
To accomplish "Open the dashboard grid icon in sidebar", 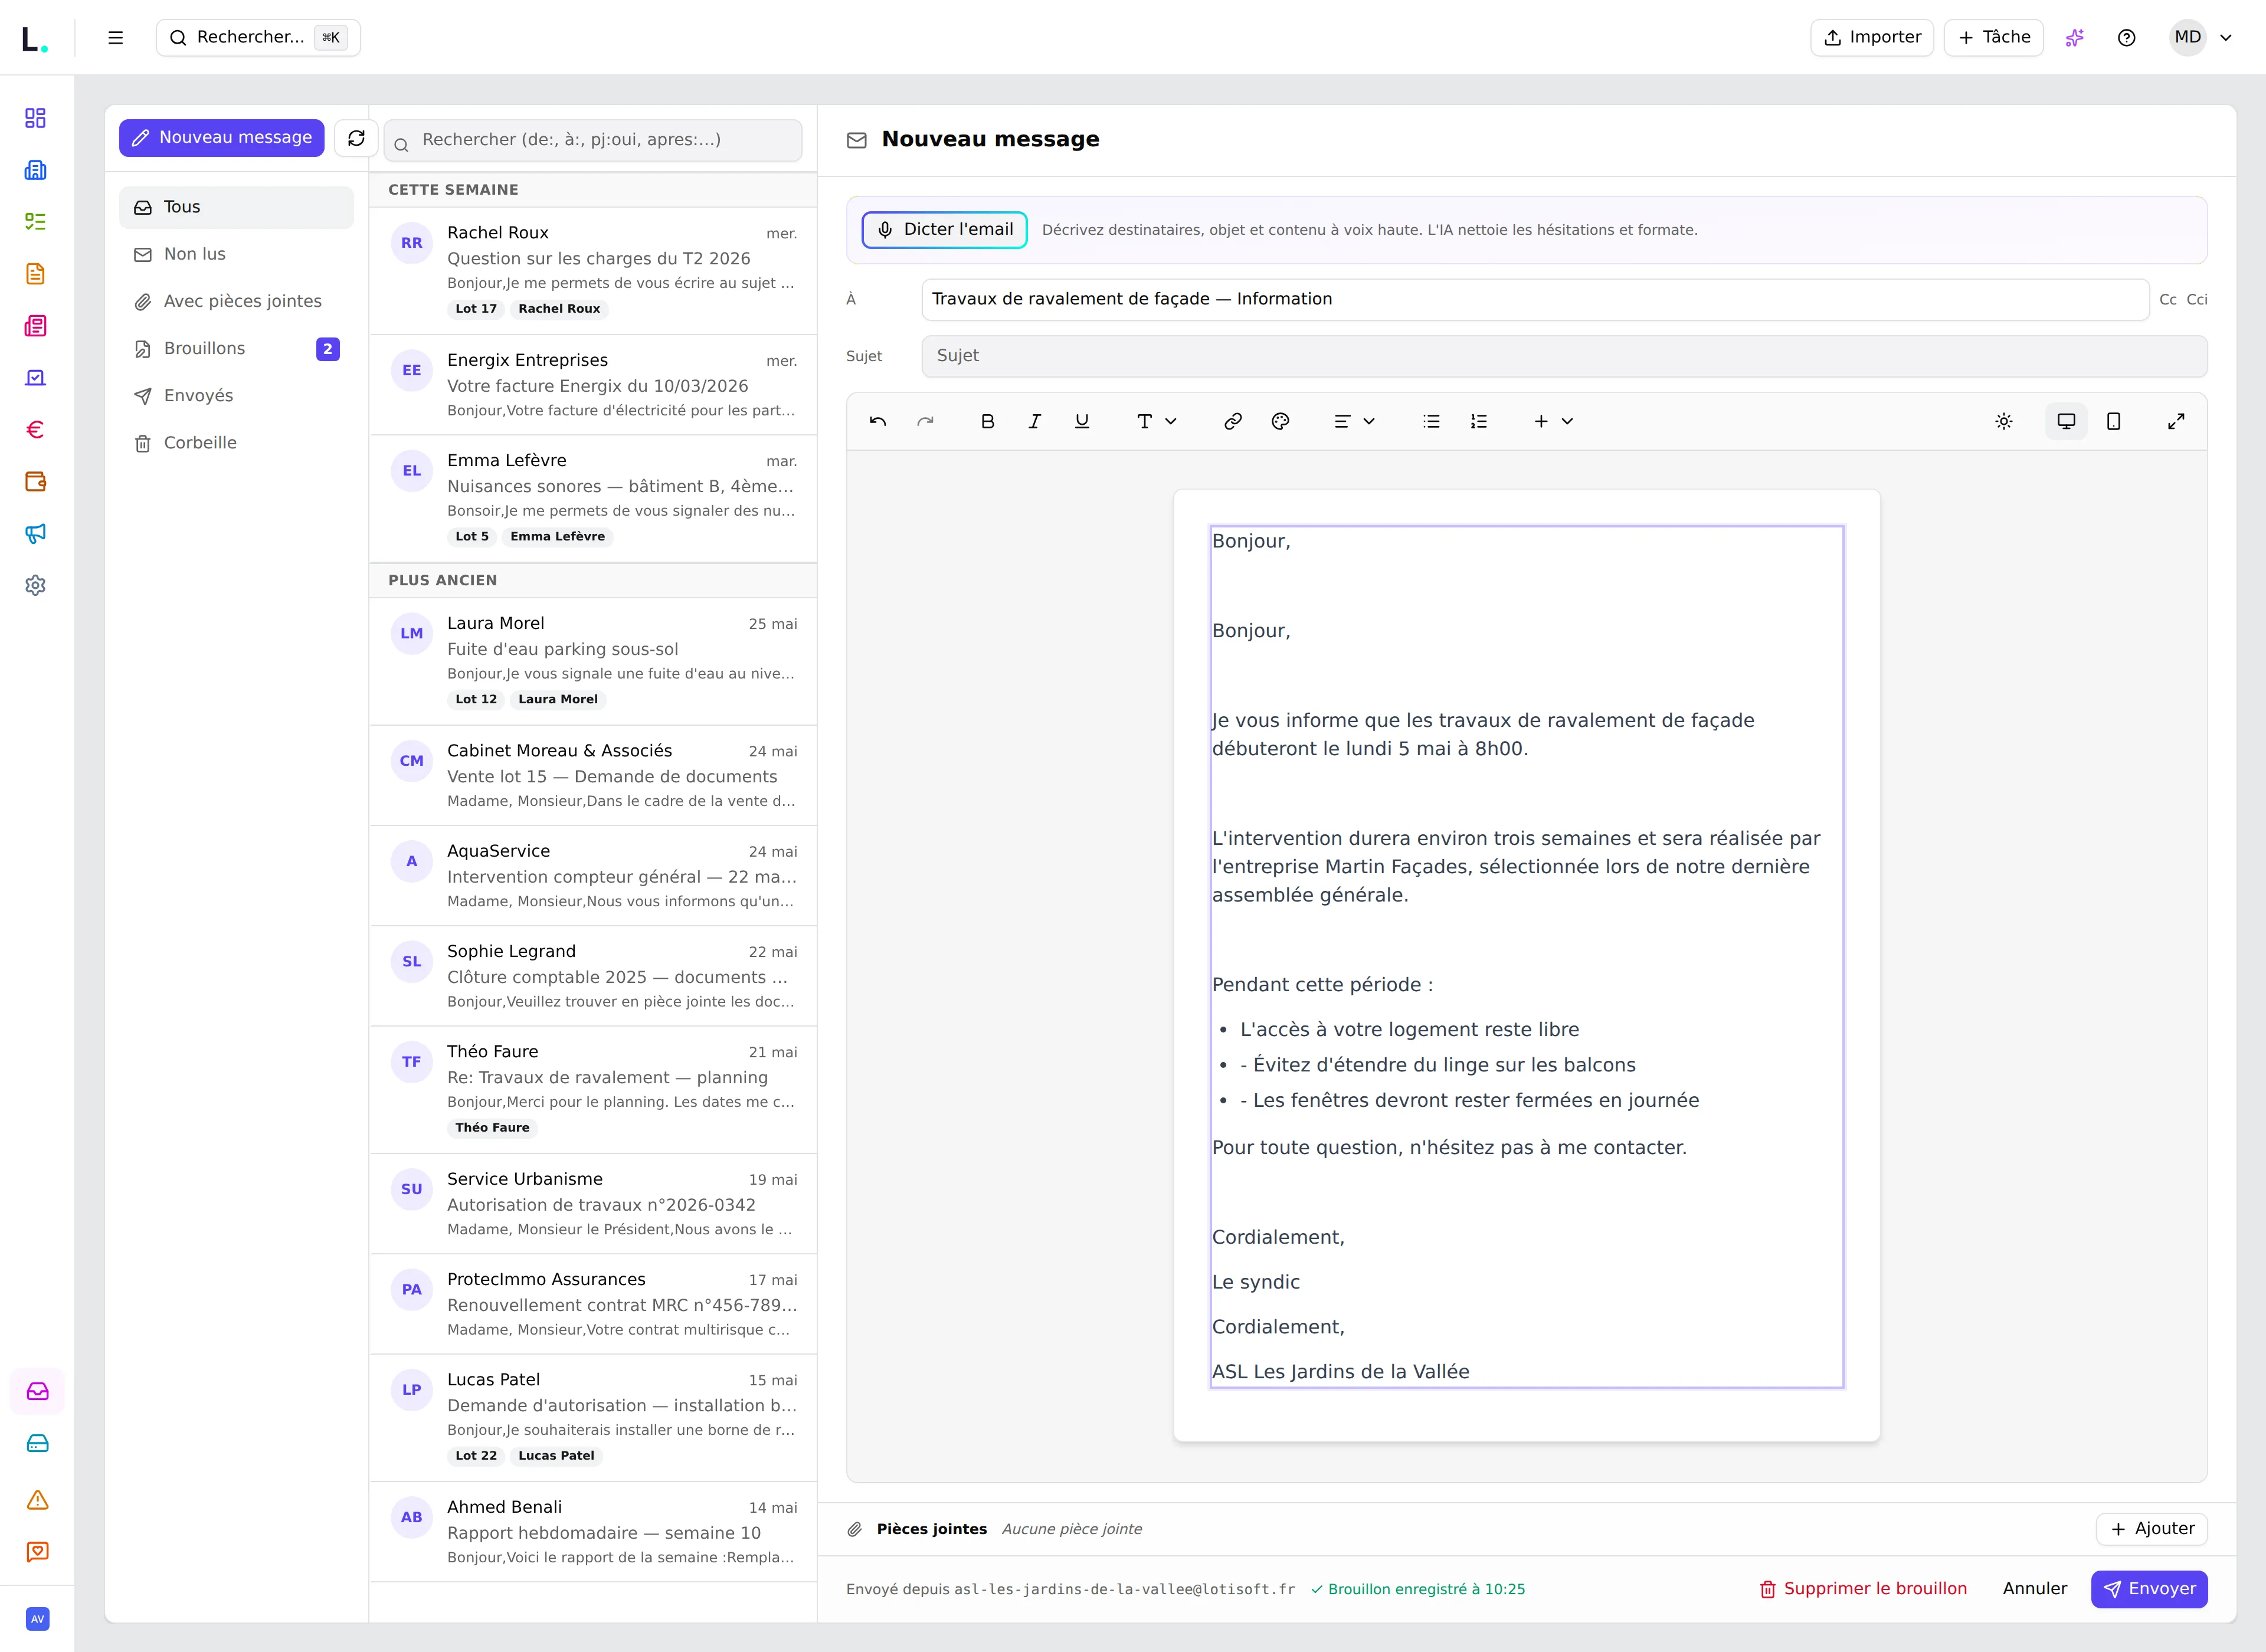I will 36,118.
